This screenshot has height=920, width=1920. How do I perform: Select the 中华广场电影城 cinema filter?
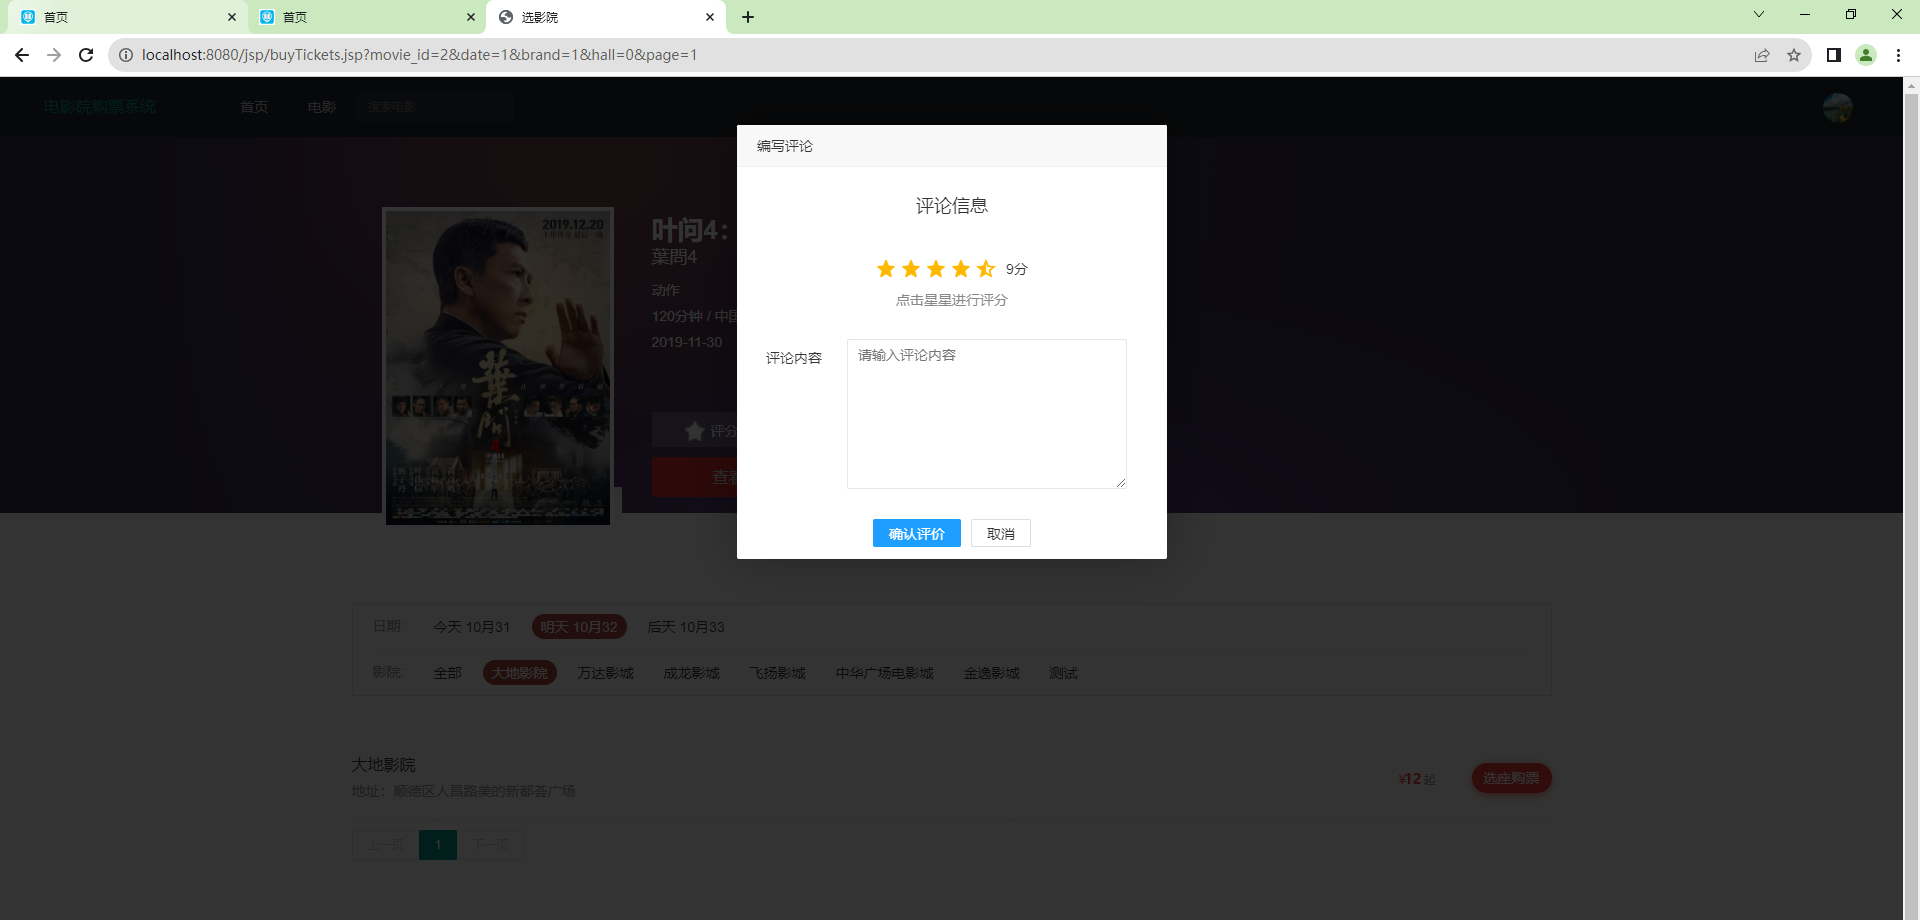[x=885, y=673]
